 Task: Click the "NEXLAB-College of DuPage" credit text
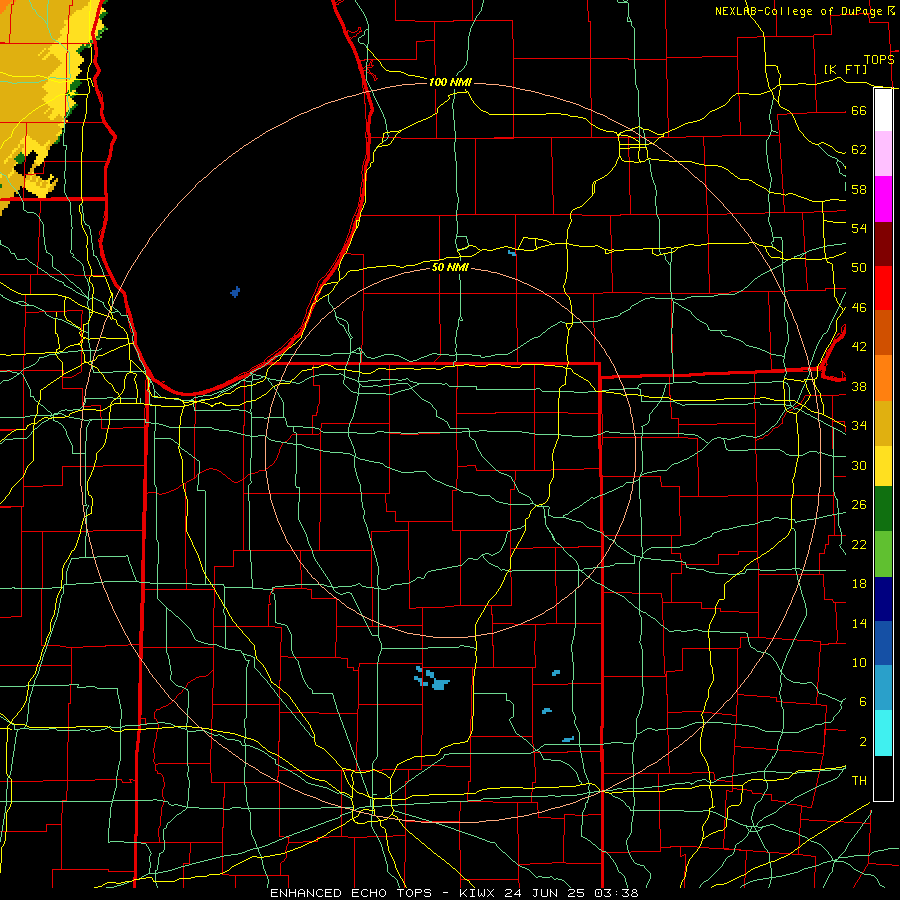(799, 11)
